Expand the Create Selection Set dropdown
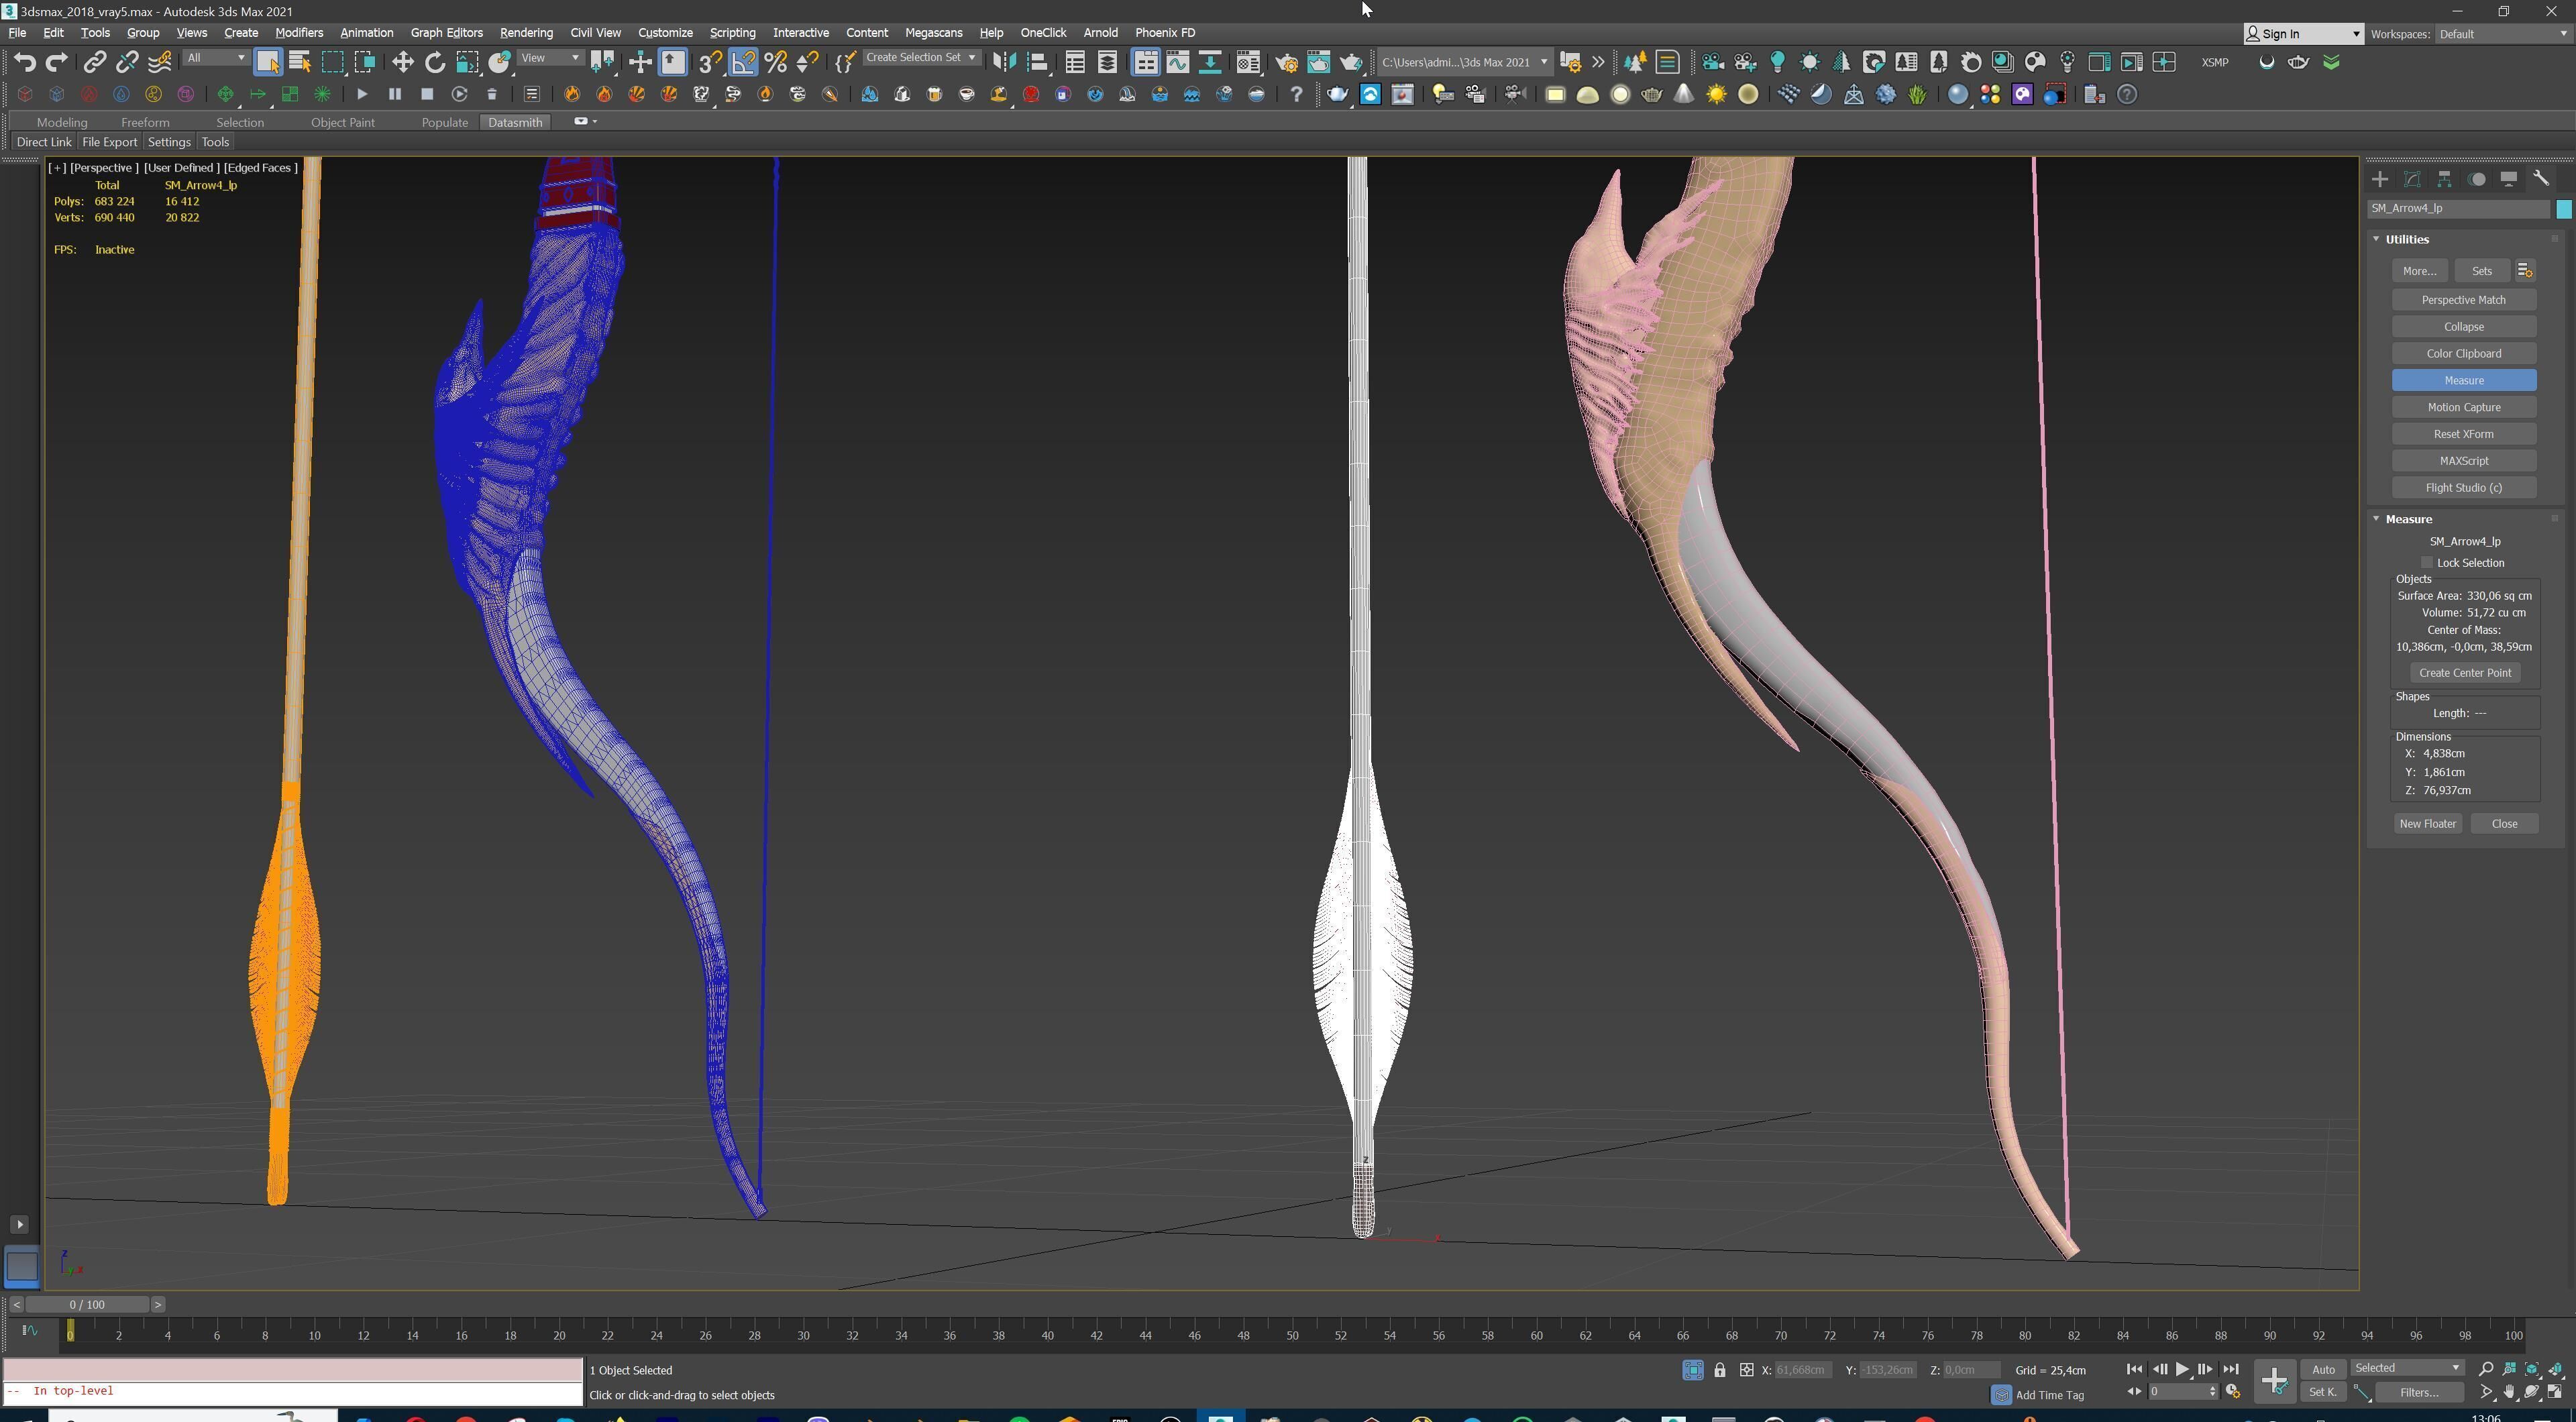Screen dimensions: 2576x1422 tap(971, 58)
